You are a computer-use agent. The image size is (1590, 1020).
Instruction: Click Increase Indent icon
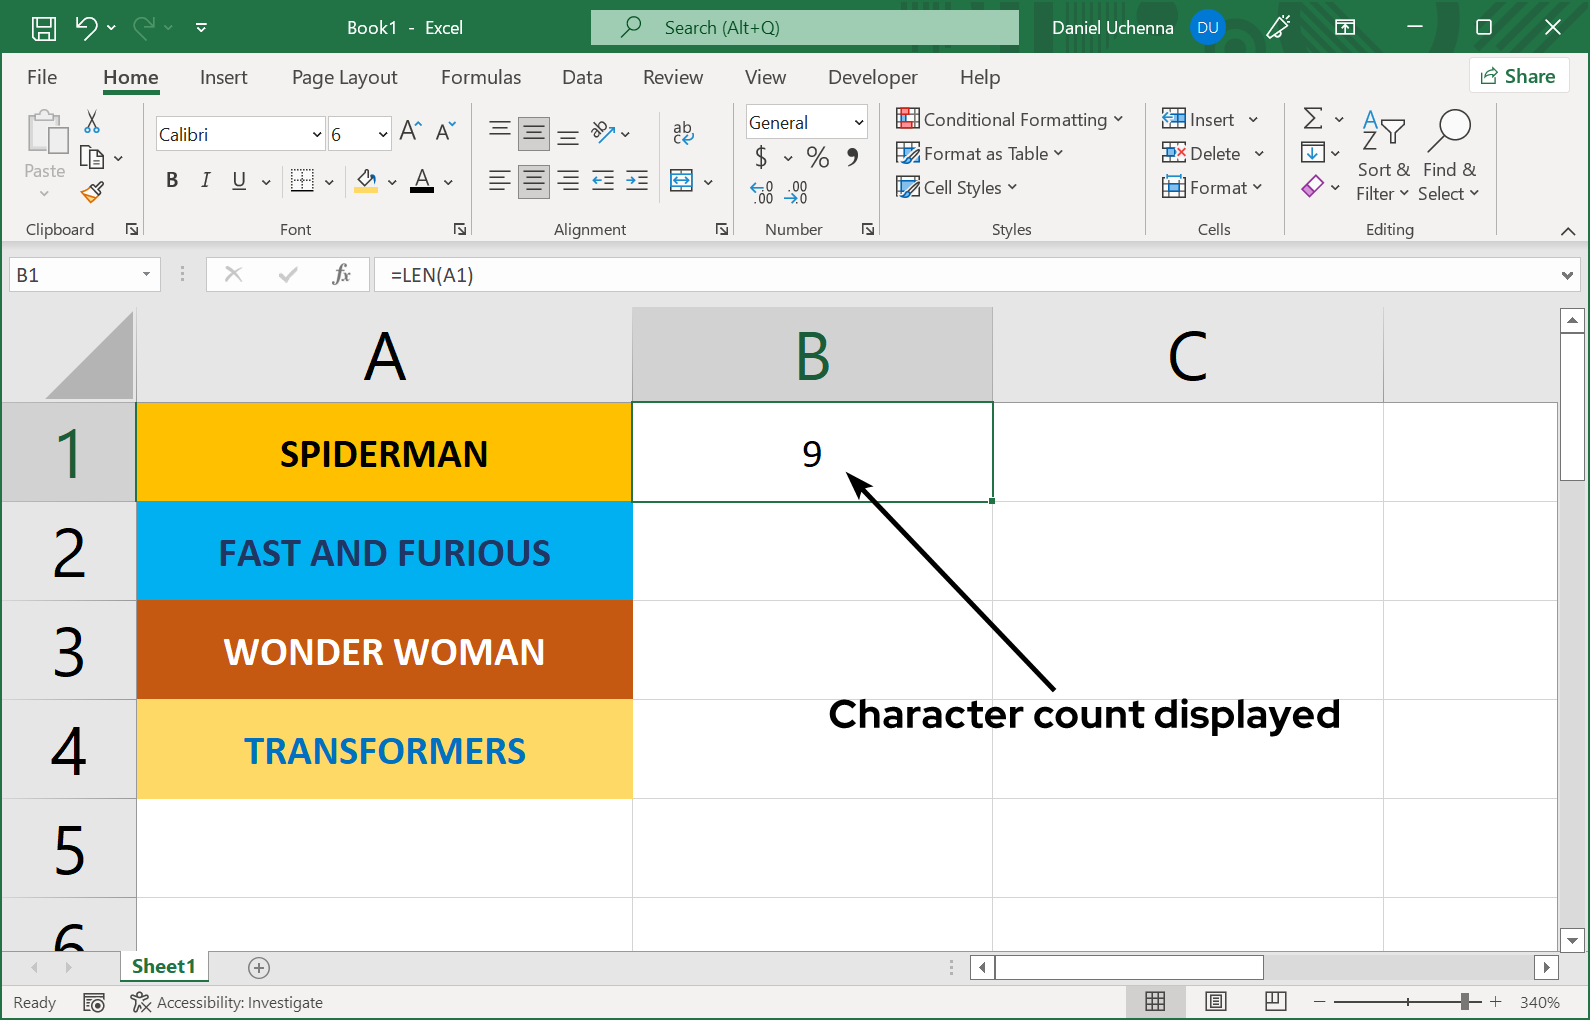pos(637,180)
